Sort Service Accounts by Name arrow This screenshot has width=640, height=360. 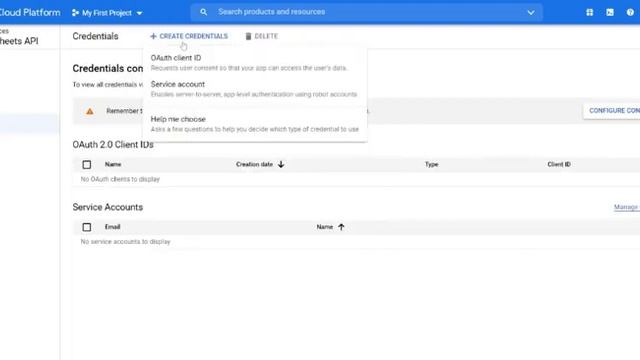(x=341, y=227)
